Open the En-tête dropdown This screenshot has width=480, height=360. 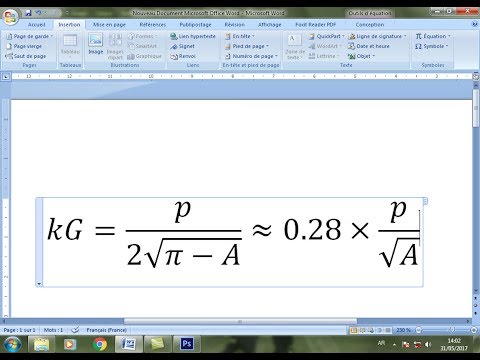tap(240, 36)
